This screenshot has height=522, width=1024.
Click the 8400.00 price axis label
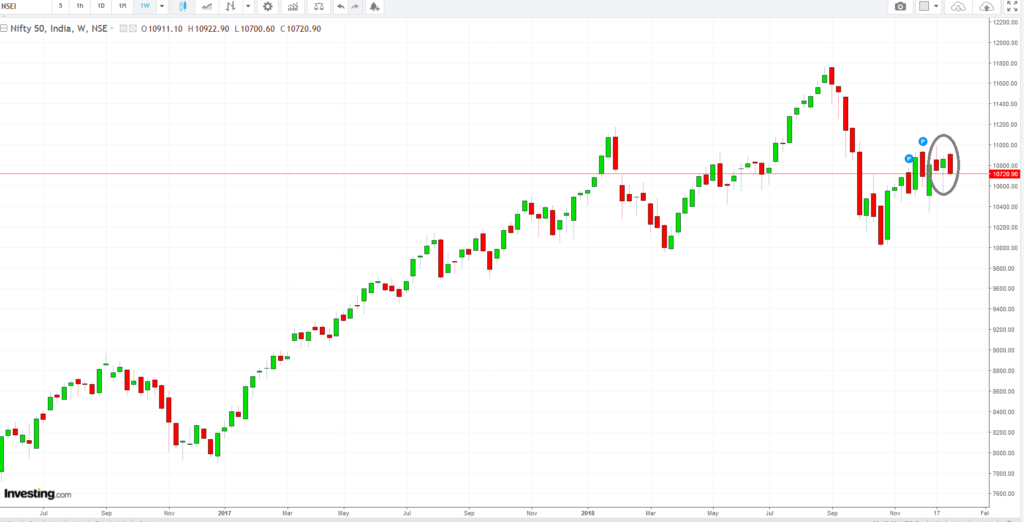pos(1006,412)
